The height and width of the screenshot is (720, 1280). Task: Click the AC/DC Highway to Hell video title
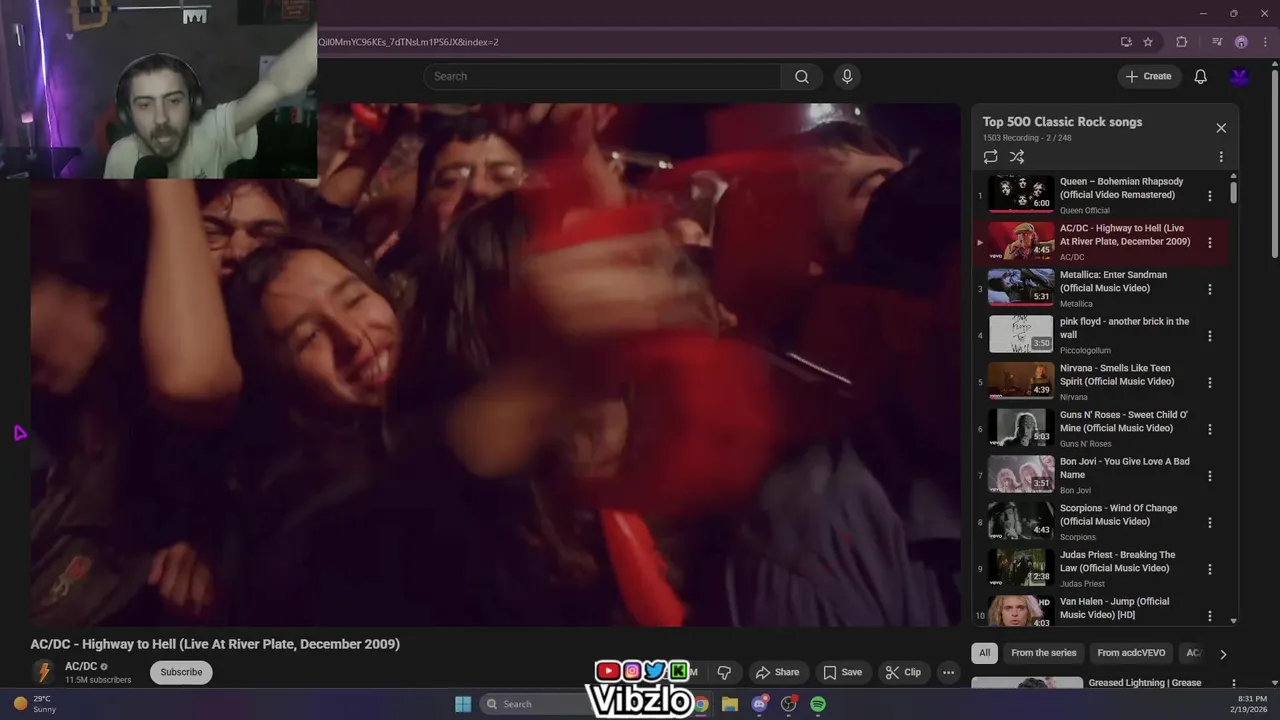point(215,644)
